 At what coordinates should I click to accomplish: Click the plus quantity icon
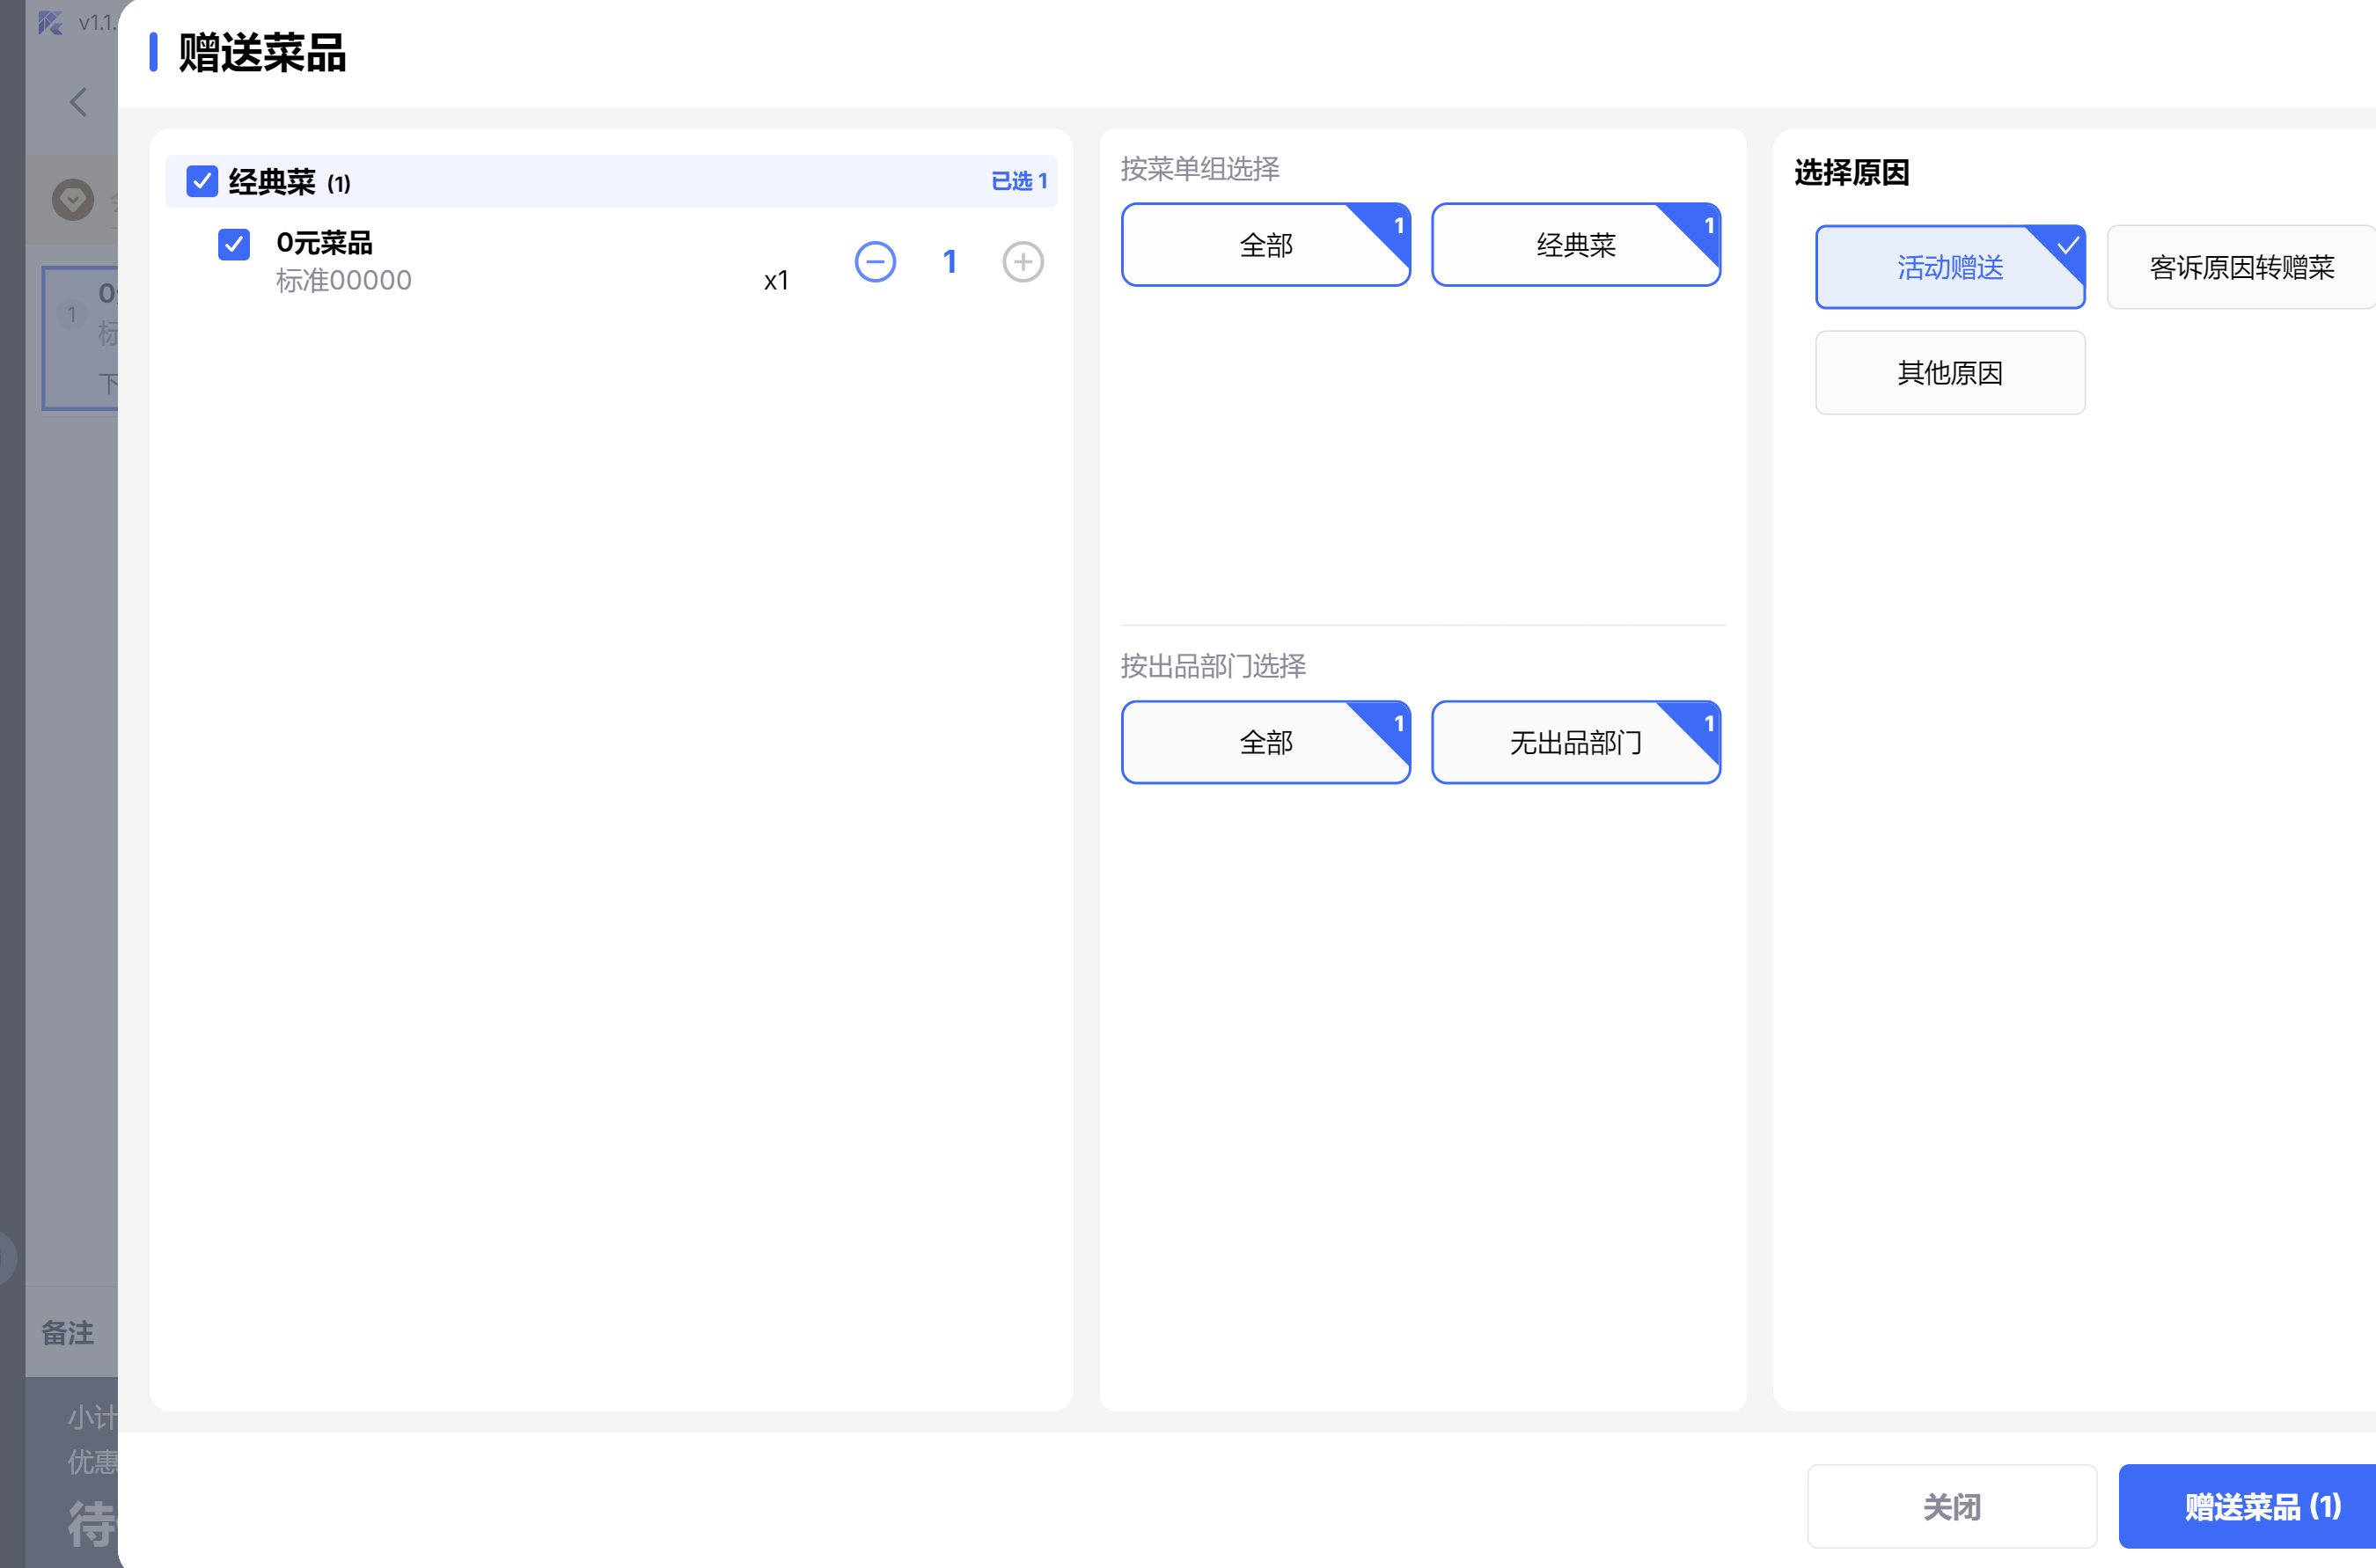pyautogui.click(x=1022, y=262)
